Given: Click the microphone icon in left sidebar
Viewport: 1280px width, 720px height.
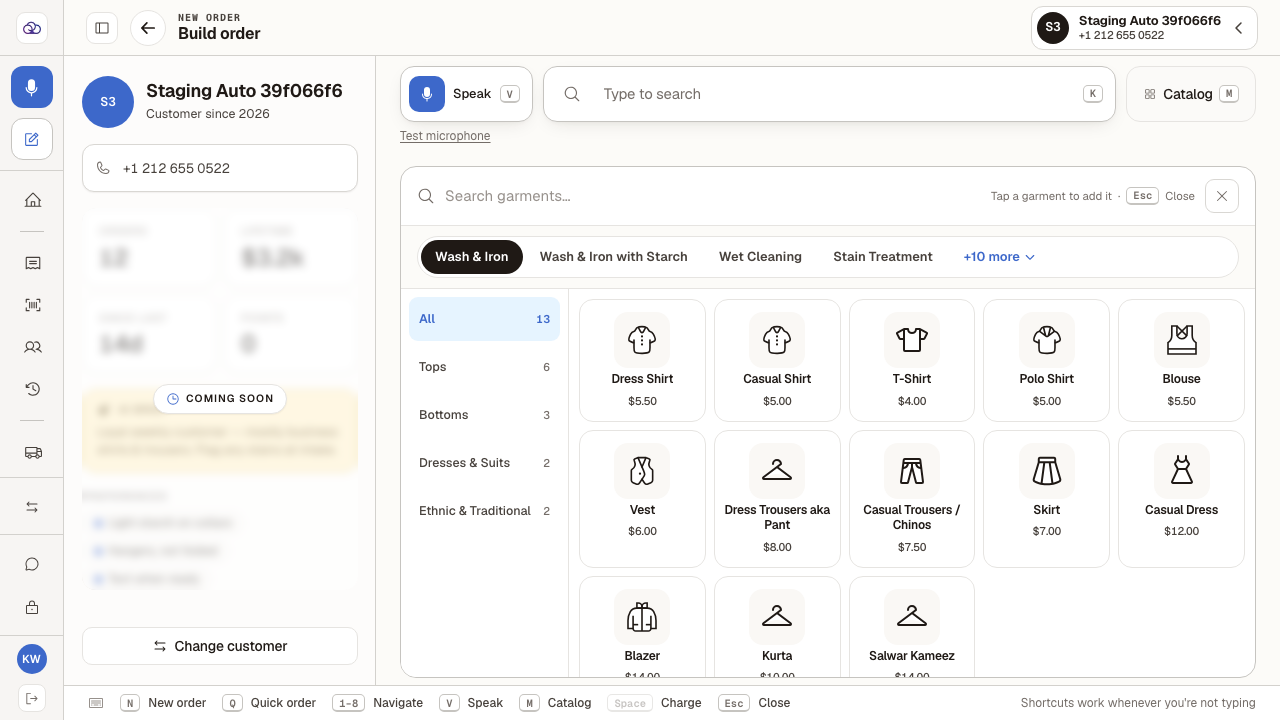Looking at the screenshot, I should [x=32, y=87].
